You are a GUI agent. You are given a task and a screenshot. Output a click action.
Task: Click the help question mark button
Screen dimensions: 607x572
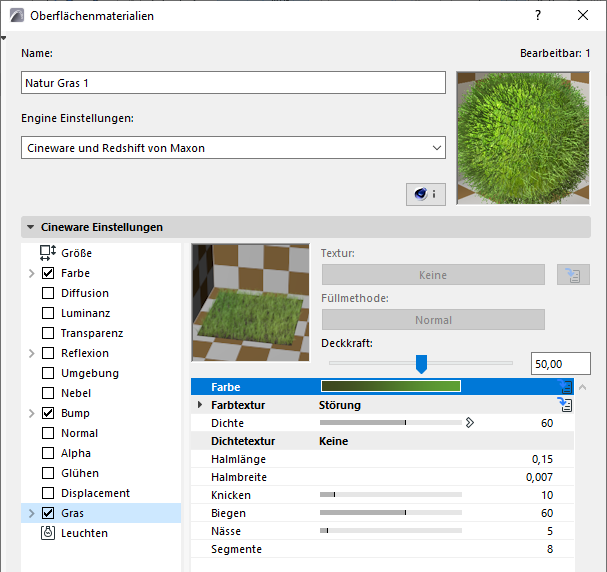pyautogui.click(x=537, y=16)
